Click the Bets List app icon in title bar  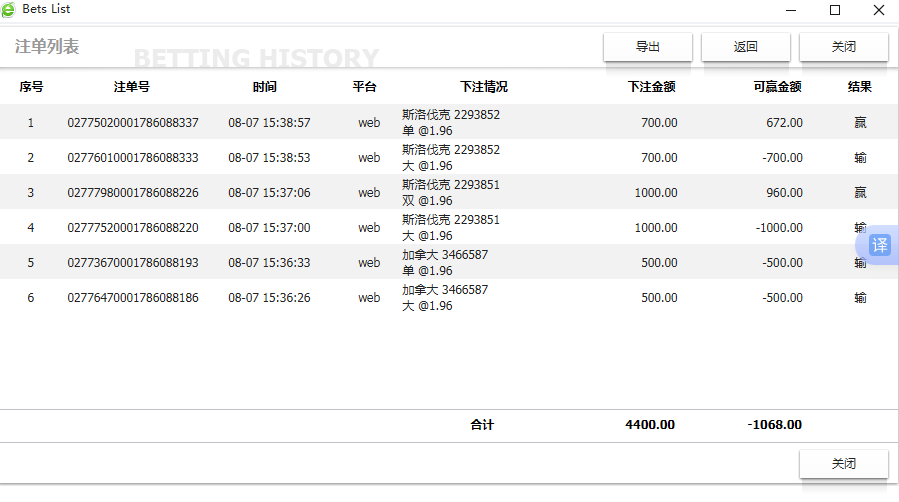point(8,9)
